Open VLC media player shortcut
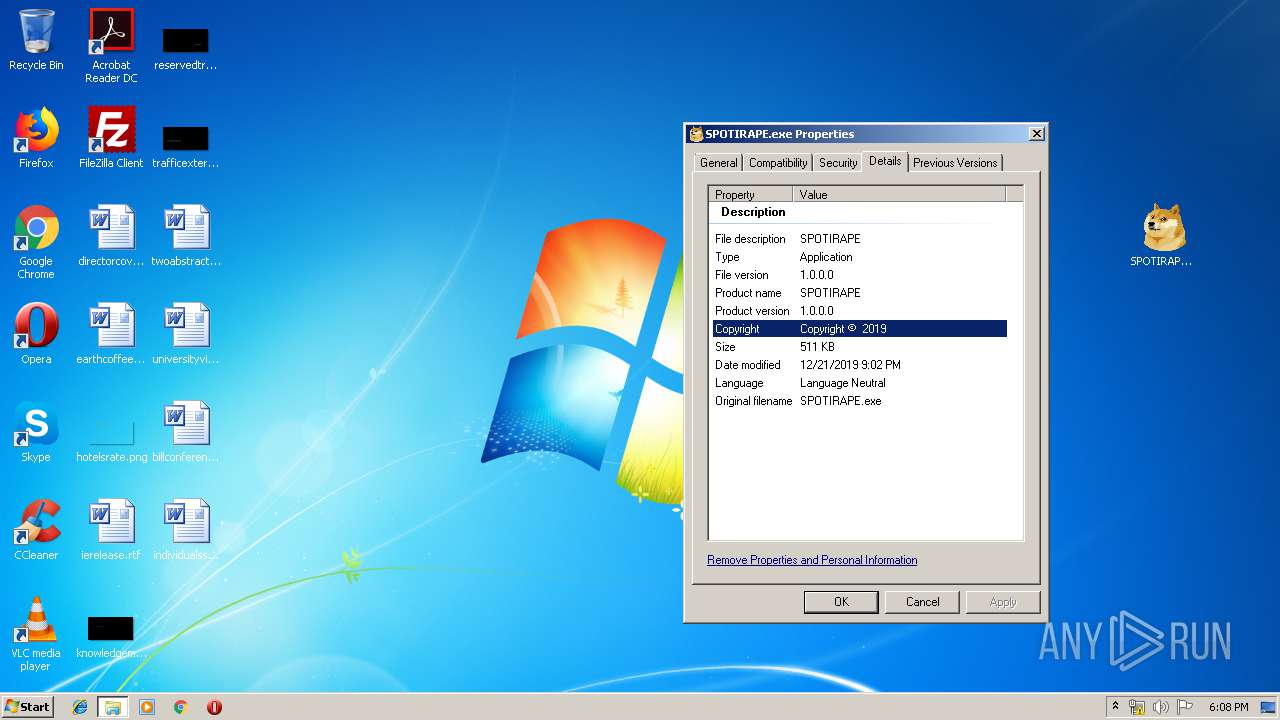1280x720 pixels. [36, 634]
